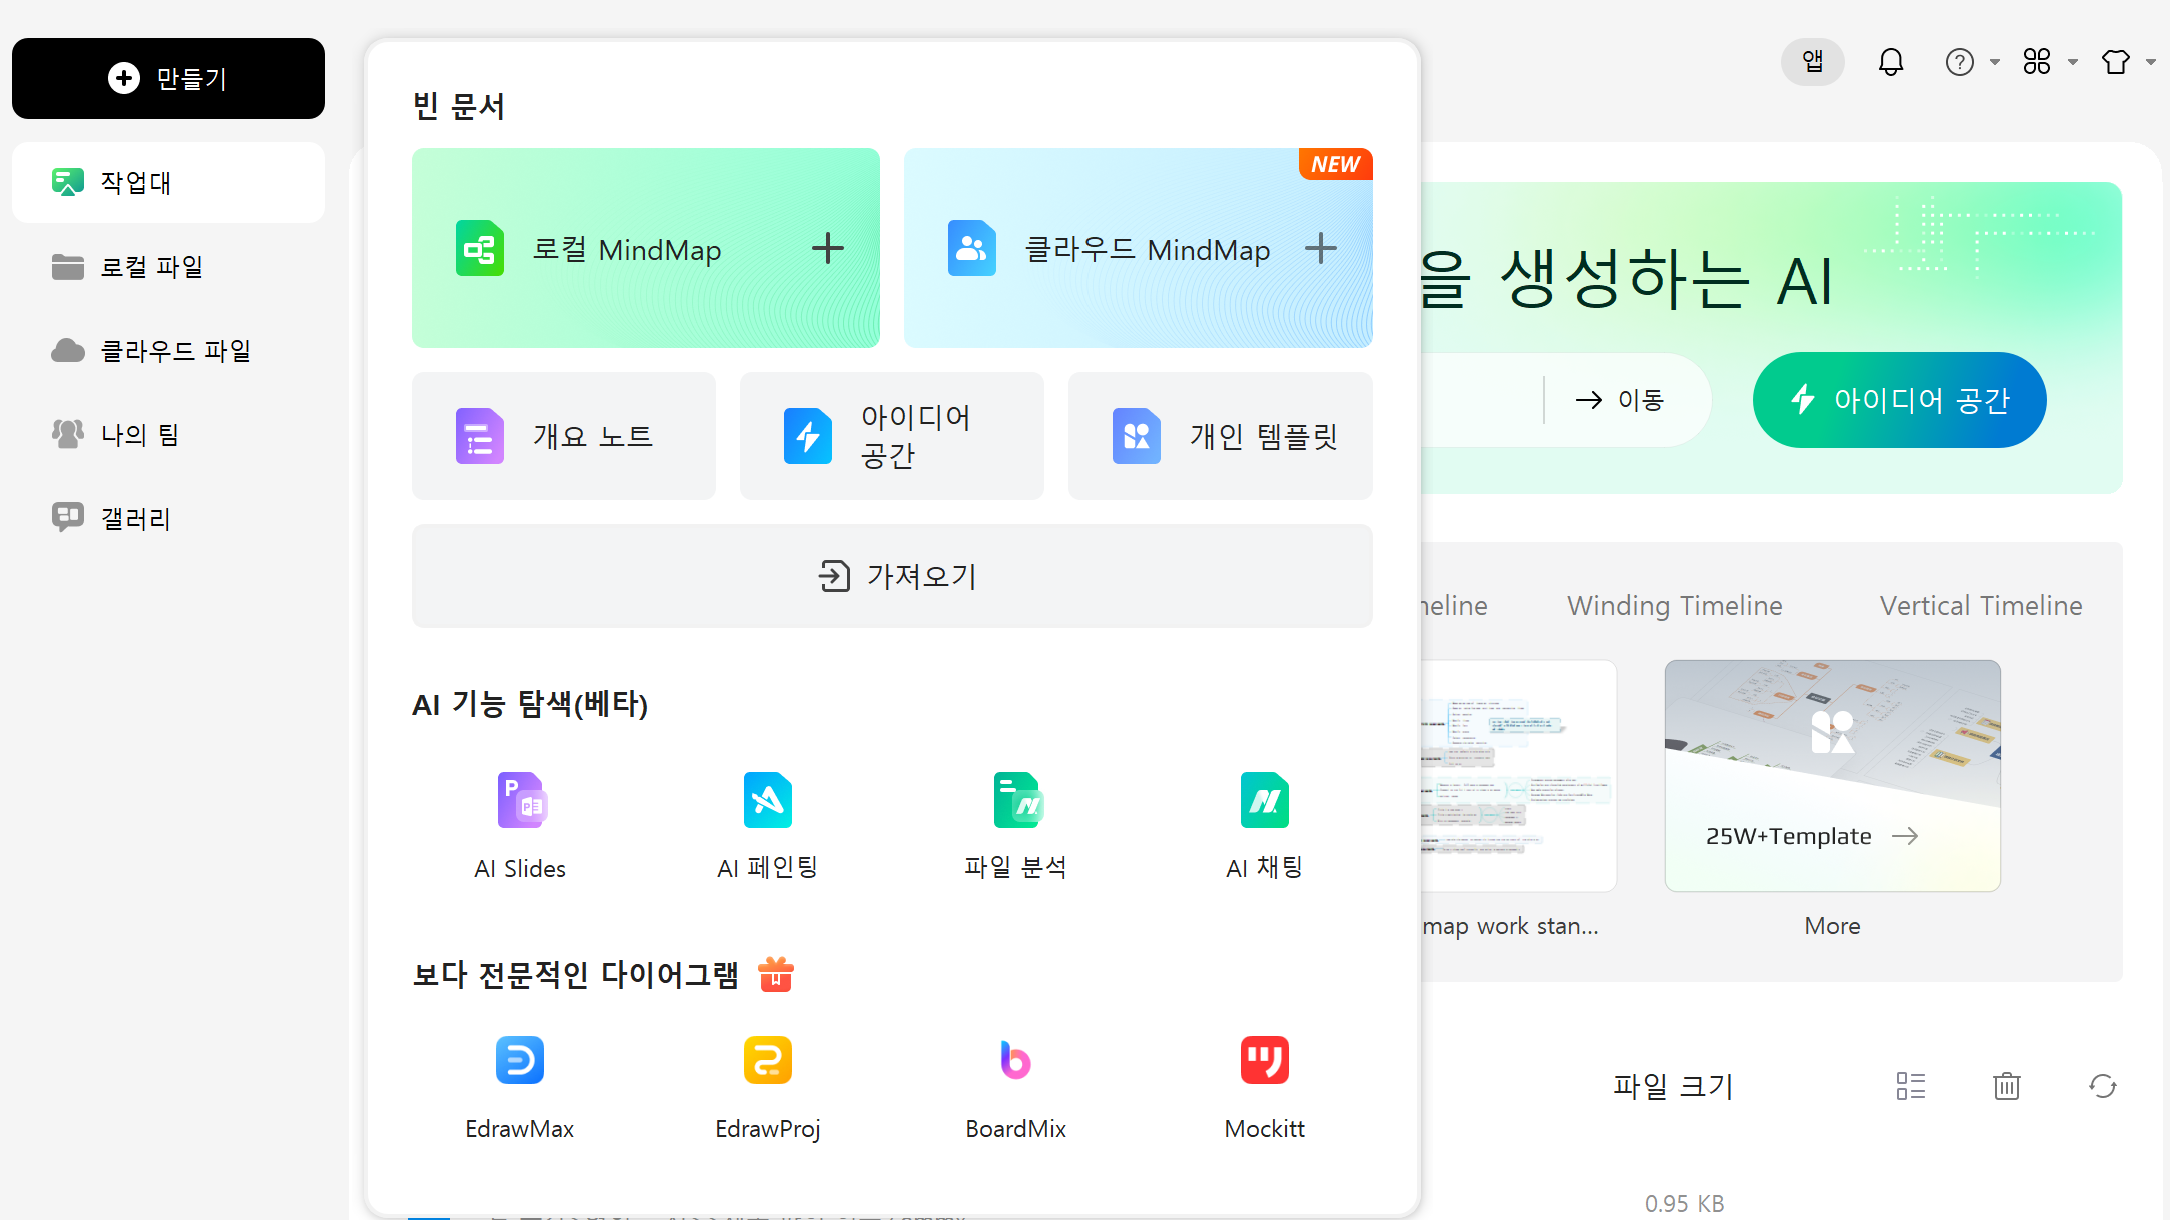Click green 아이디어 공간 banner button

pyautogui.click(x=1900, y=400)
